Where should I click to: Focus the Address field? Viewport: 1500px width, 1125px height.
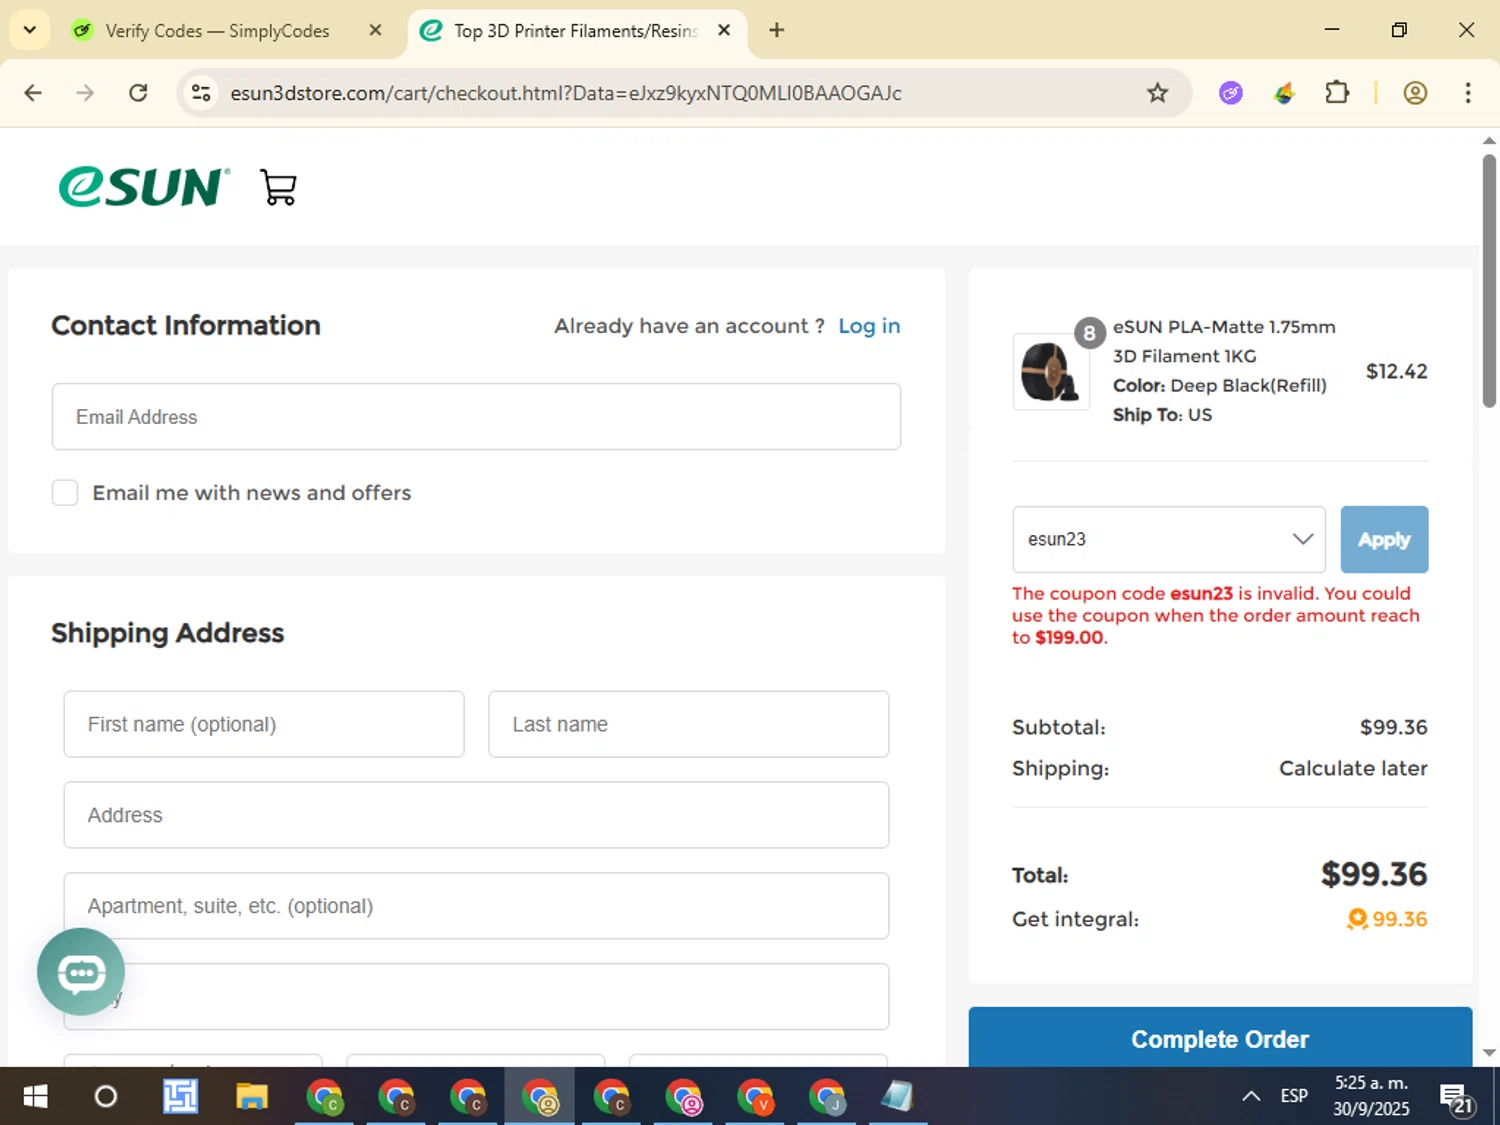point(476,815)
